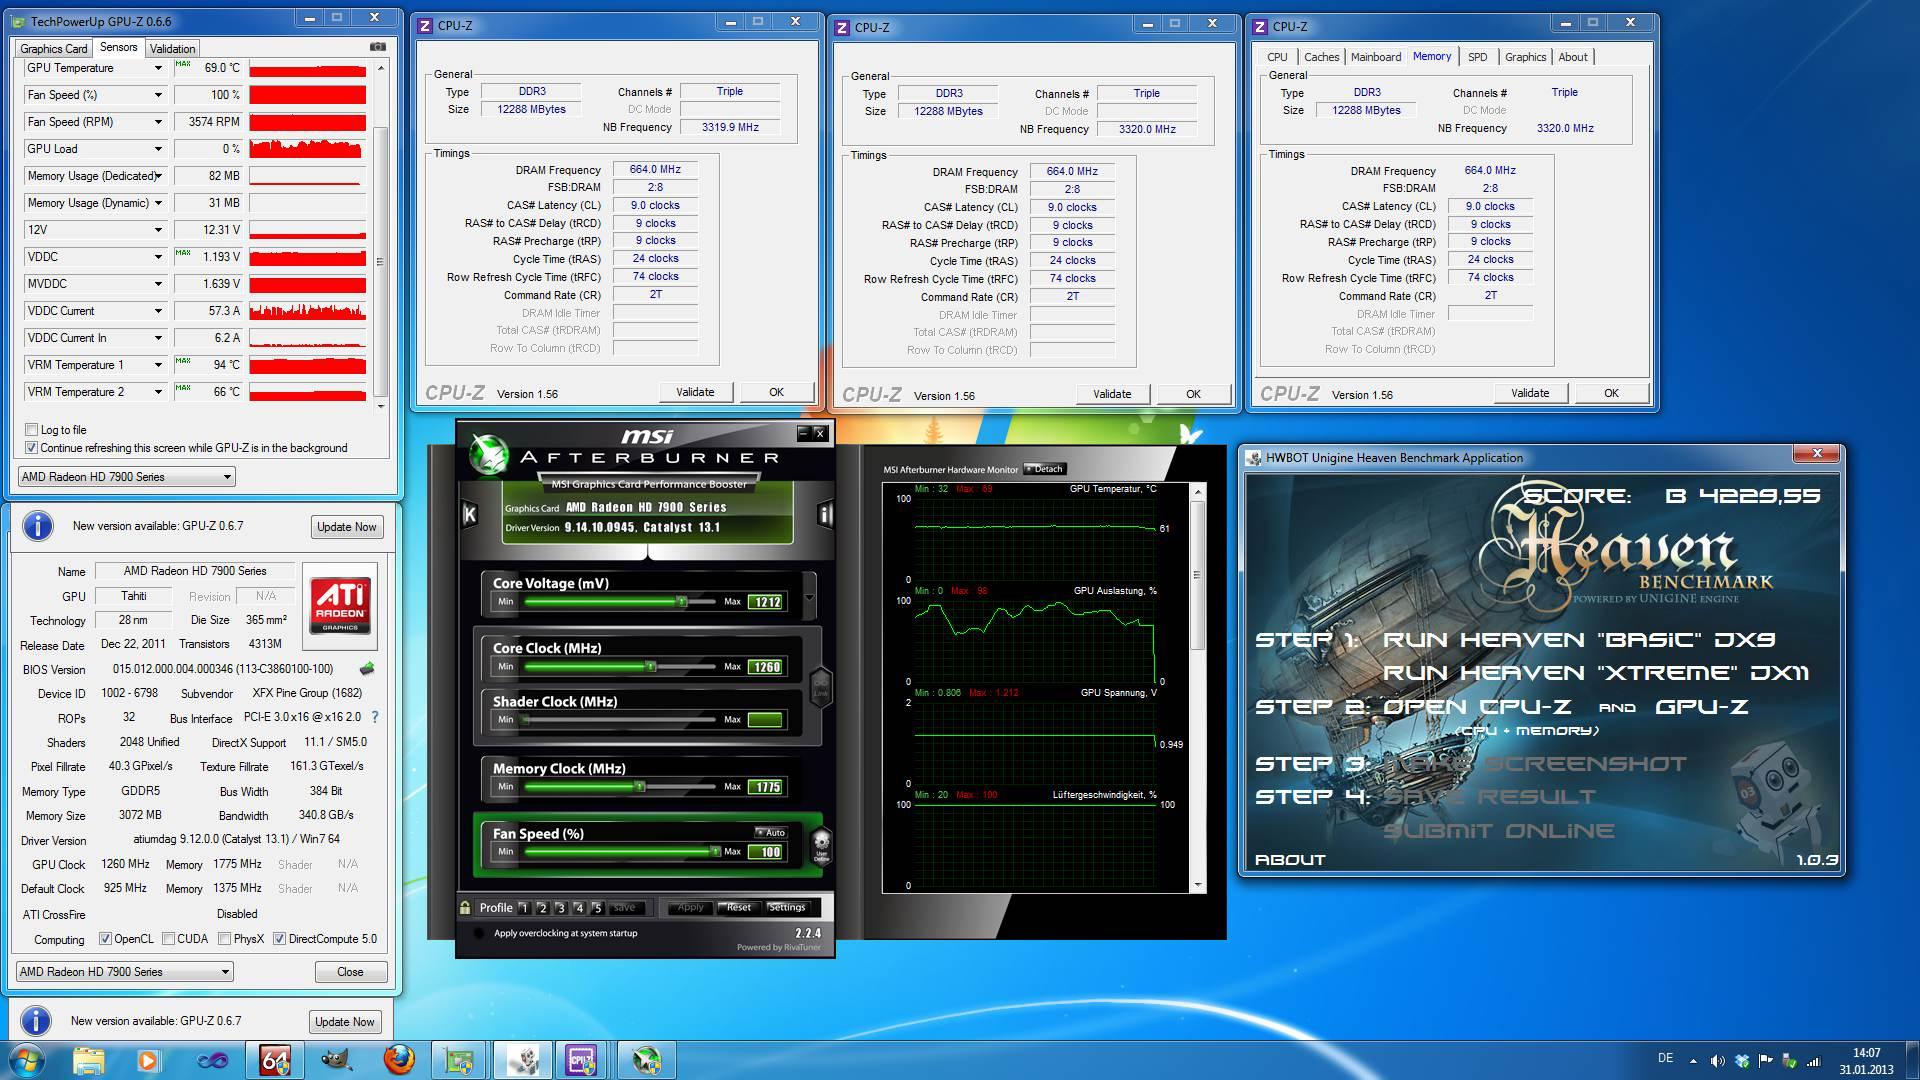Switch to CPU-Z via its taskbar icon
1920x1080 pixels.
(581, 1060)
